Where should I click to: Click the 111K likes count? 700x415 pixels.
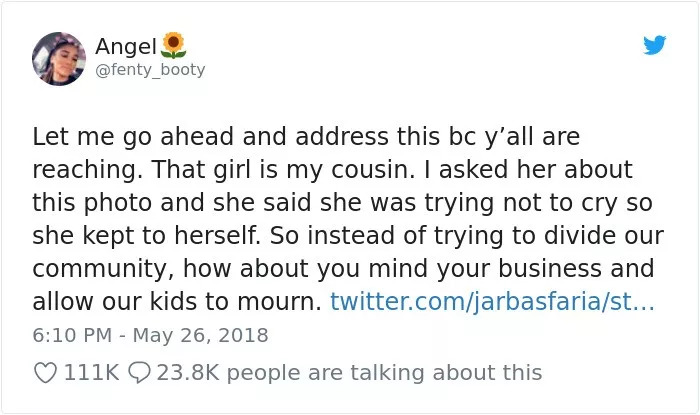pos(90,372)
